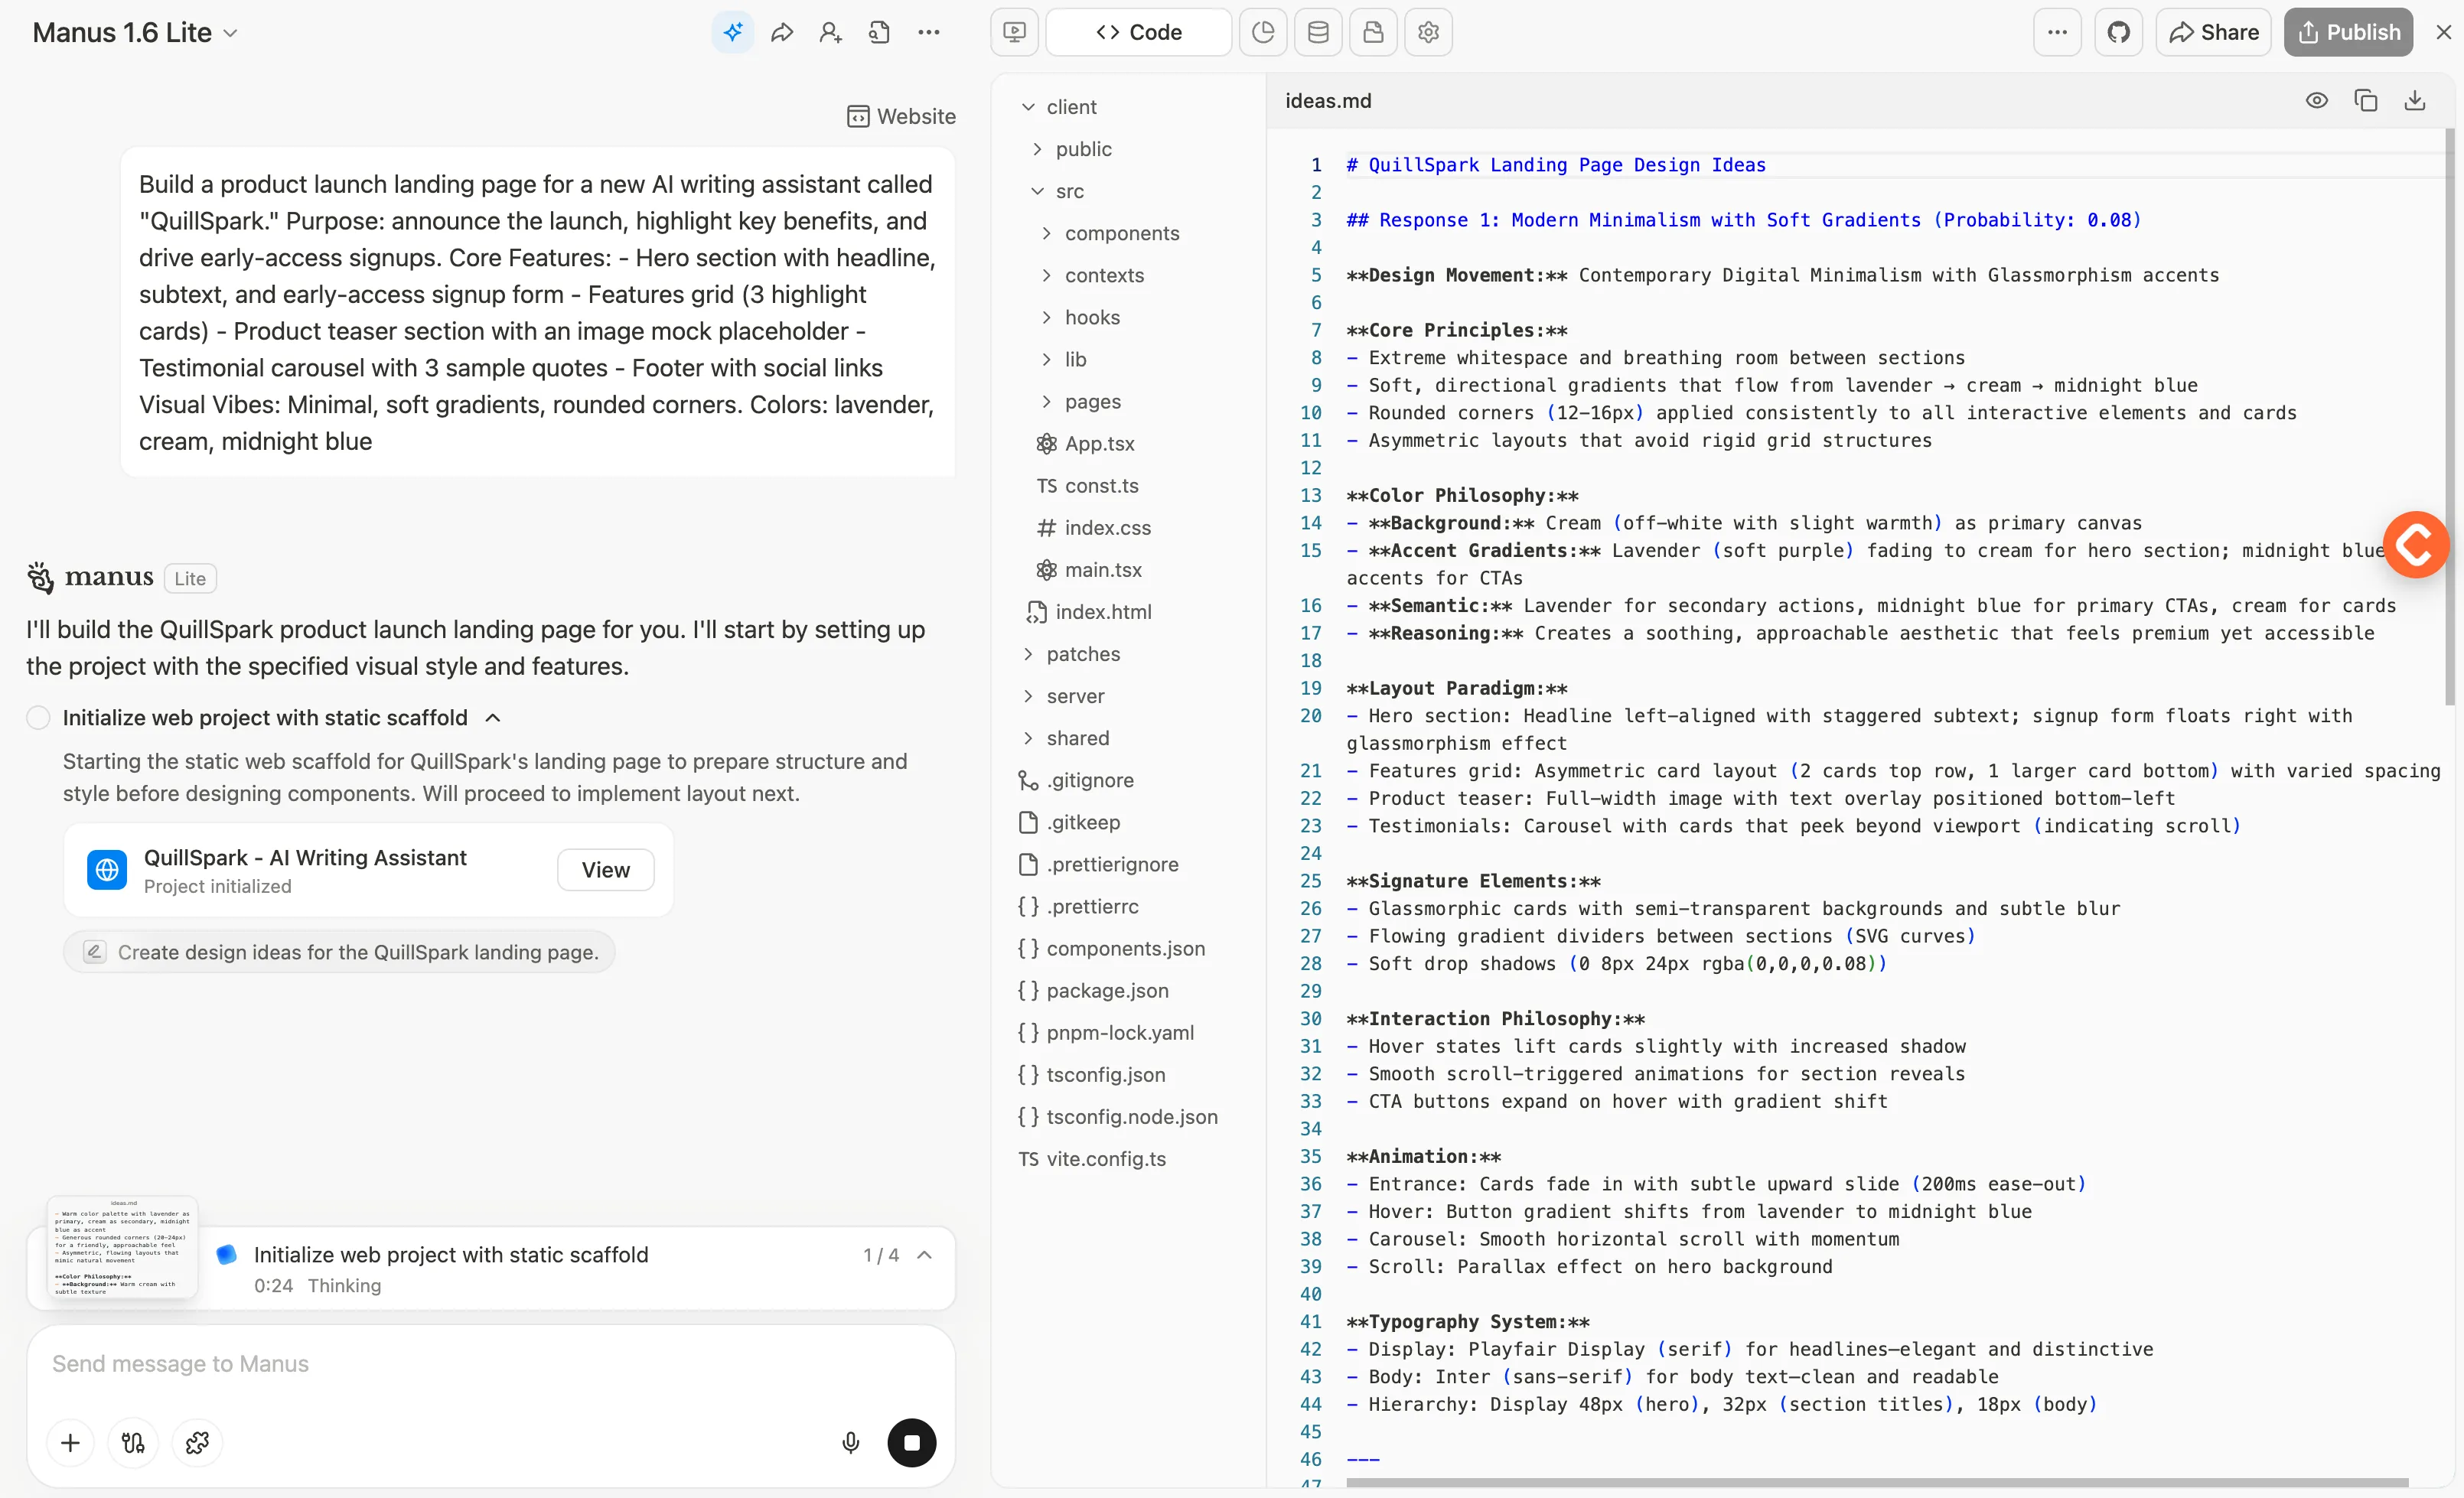
Task: Open the settings gear in toolbar
Action: [1428, 32]
